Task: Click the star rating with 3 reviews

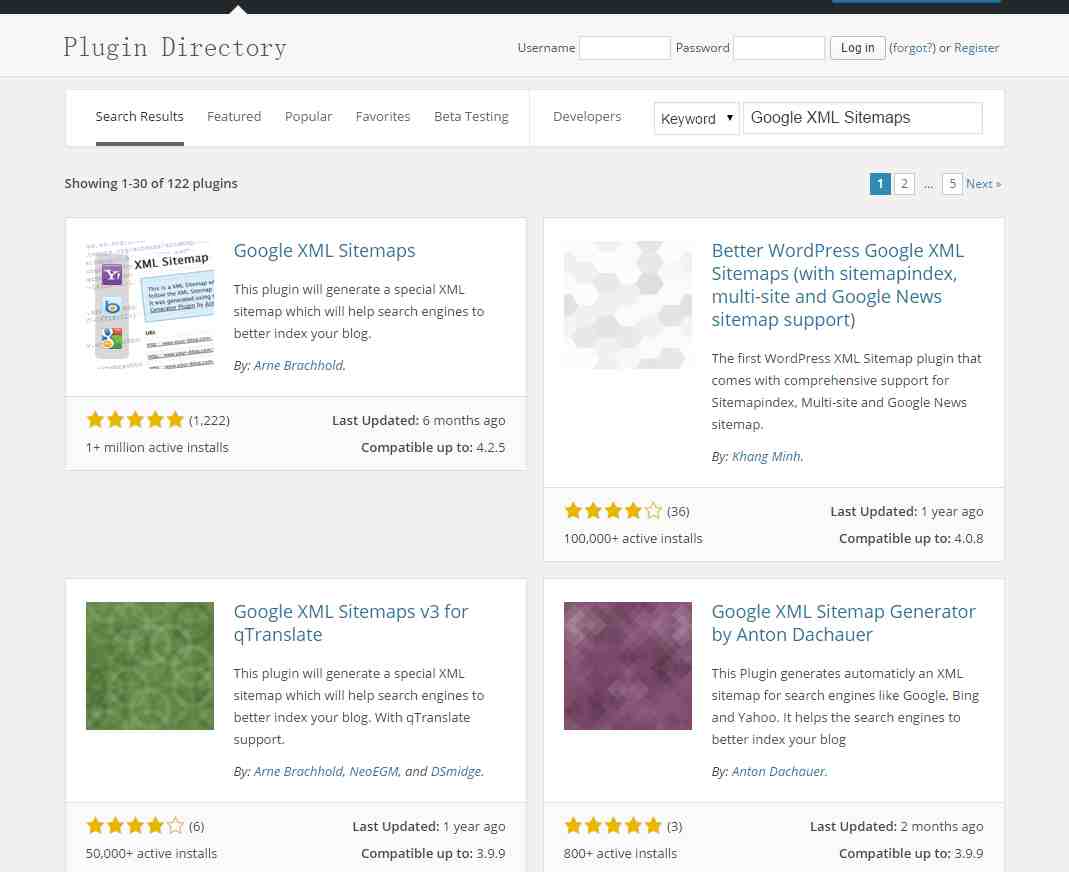Action: click(x=613, y=826)
